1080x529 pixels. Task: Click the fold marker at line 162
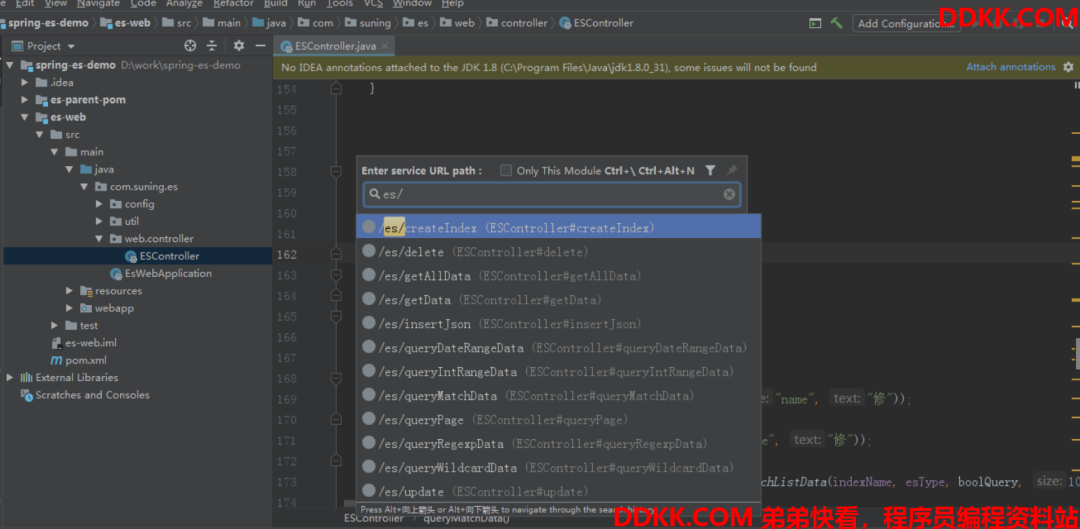click(x=336, y=254)
